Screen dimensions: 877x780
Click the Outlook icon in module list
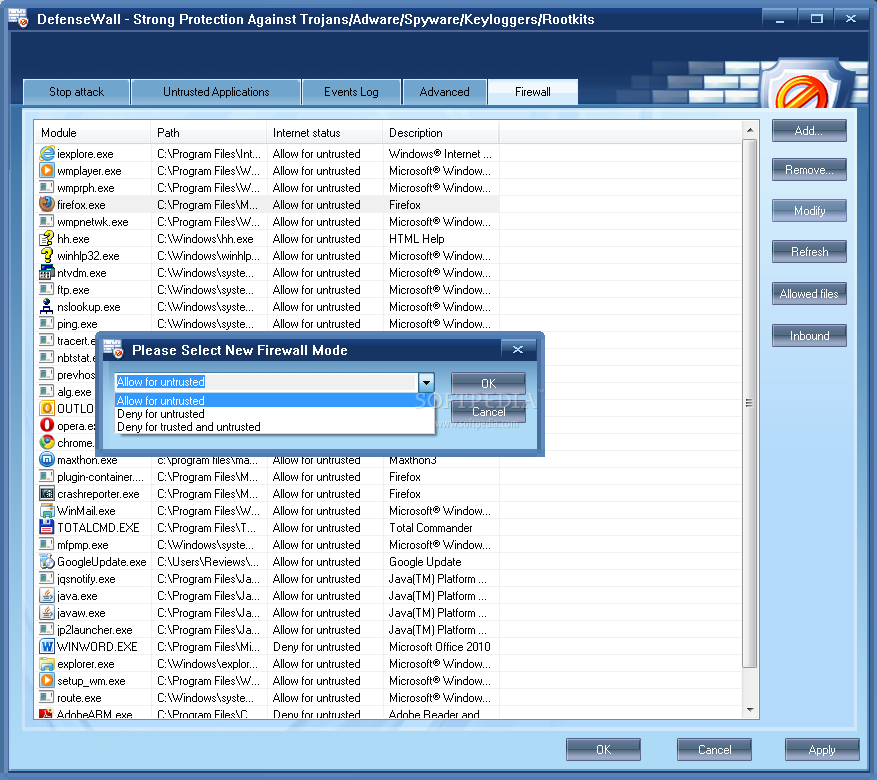pos(47,408)
